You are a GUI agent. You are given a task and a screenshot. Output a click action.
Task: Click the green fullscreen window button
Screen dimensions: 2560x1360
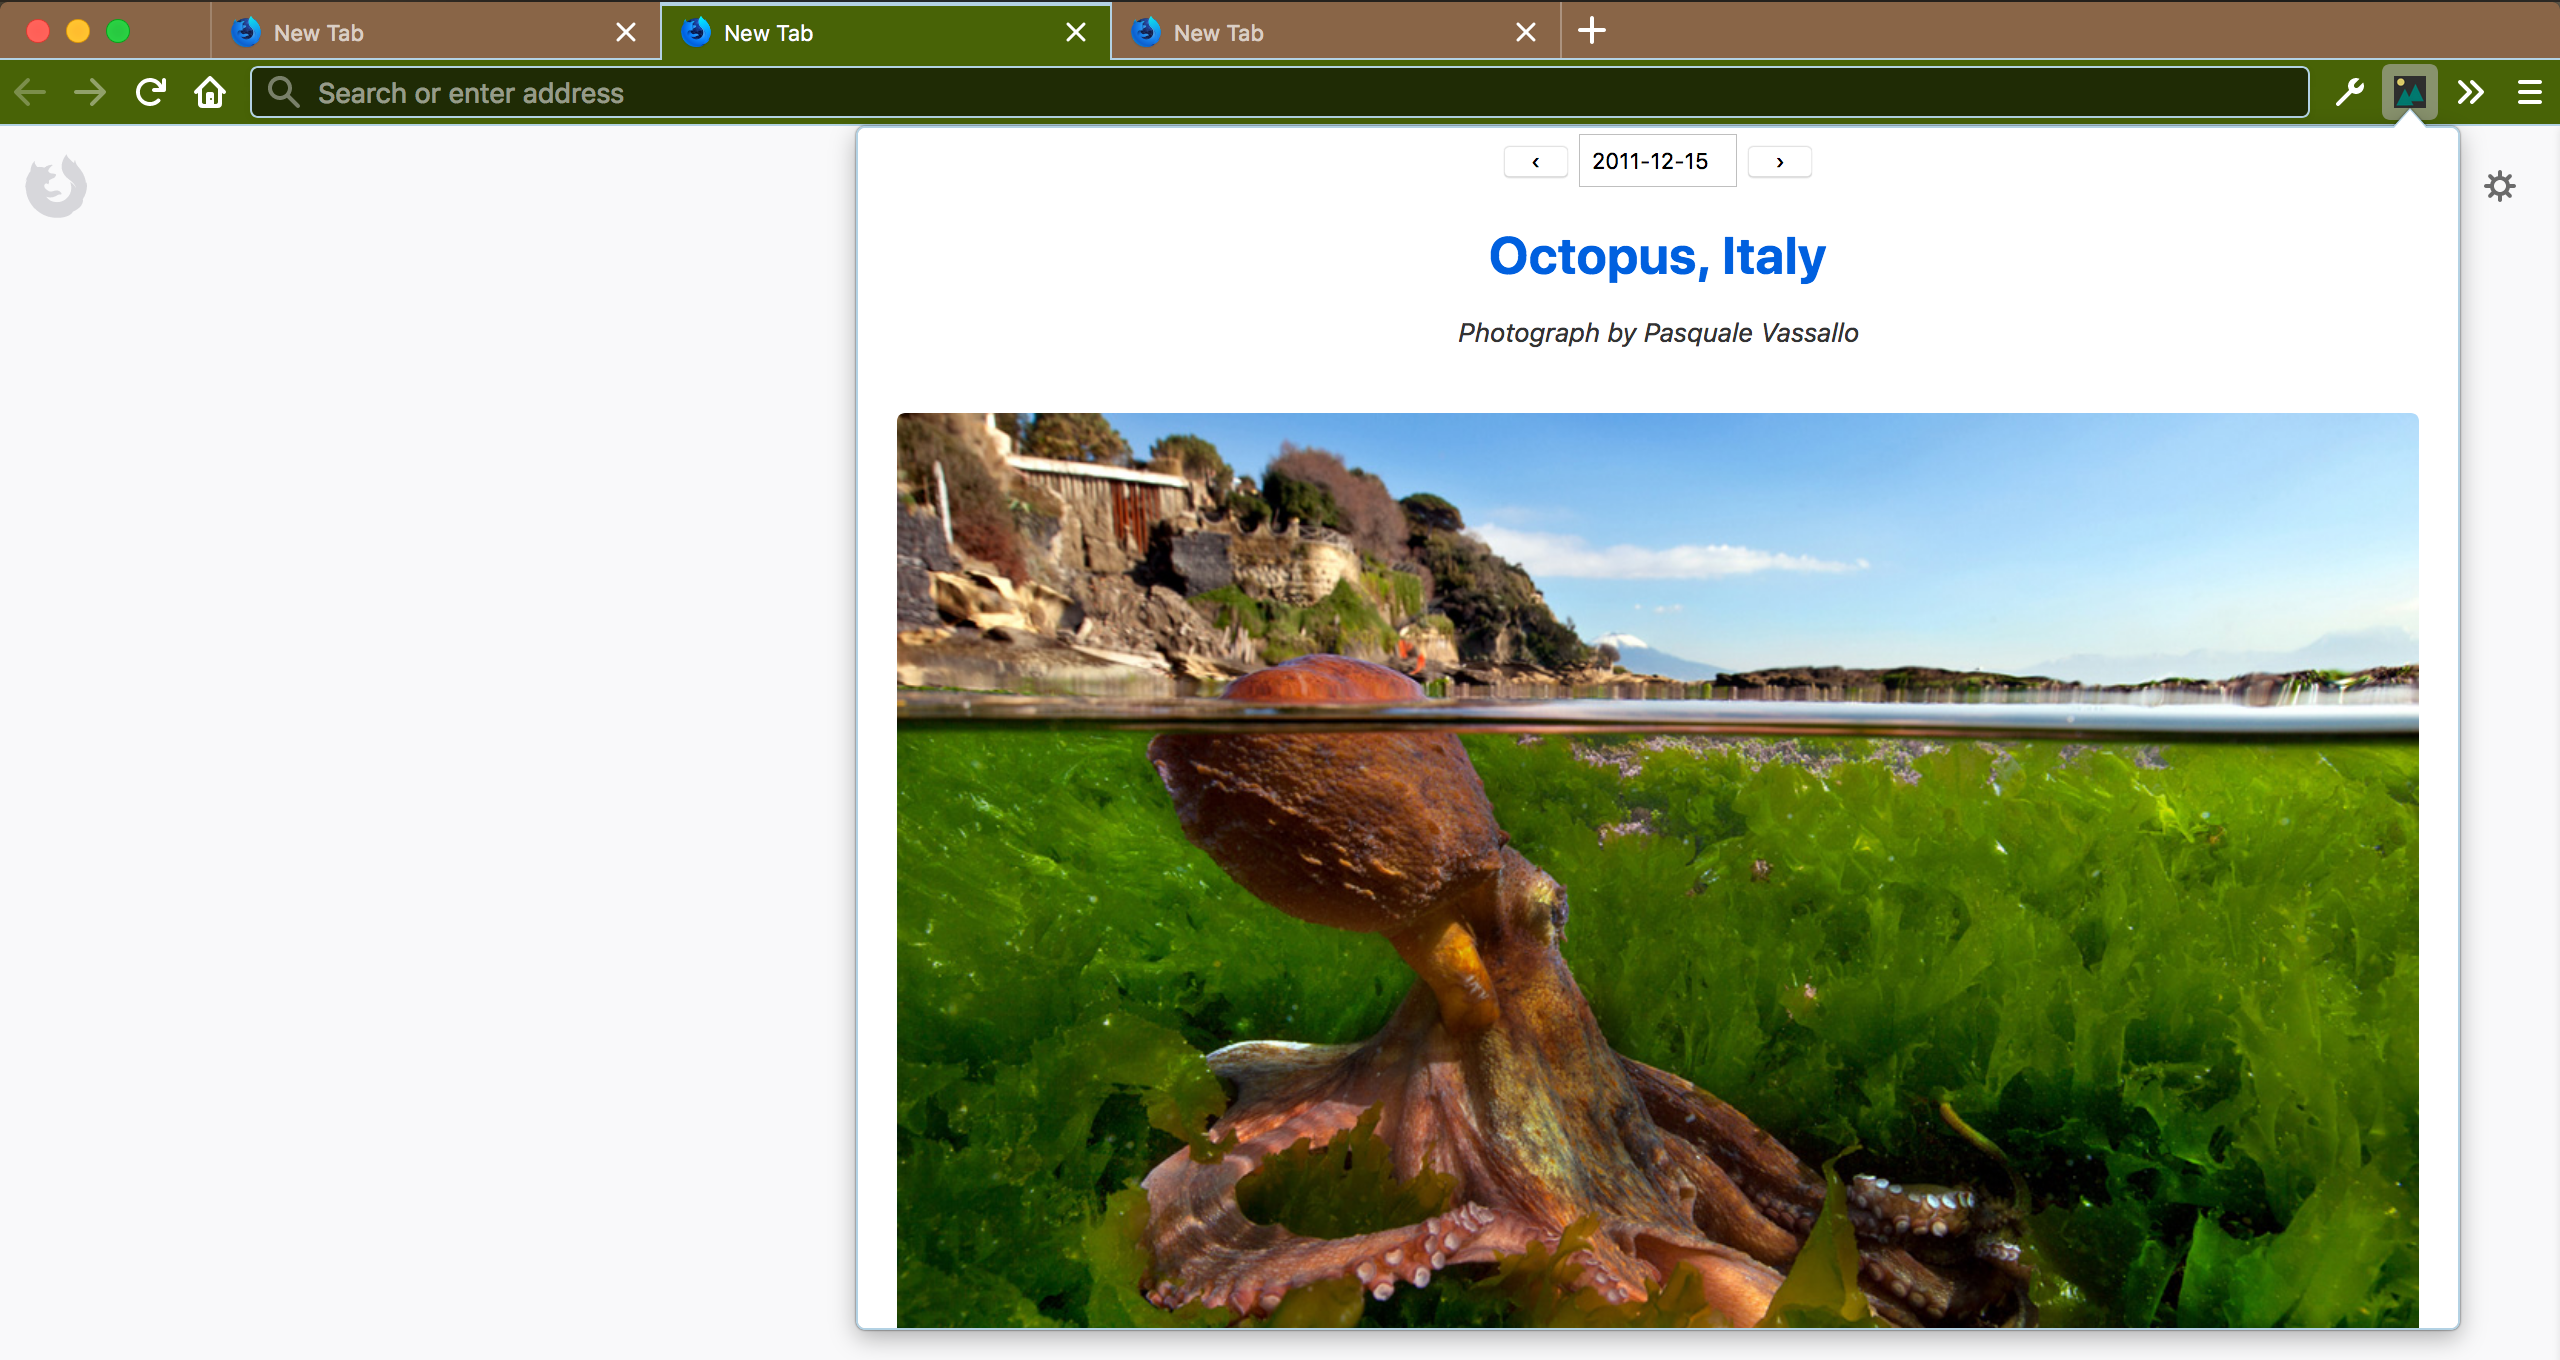click(x=118, y=31)
